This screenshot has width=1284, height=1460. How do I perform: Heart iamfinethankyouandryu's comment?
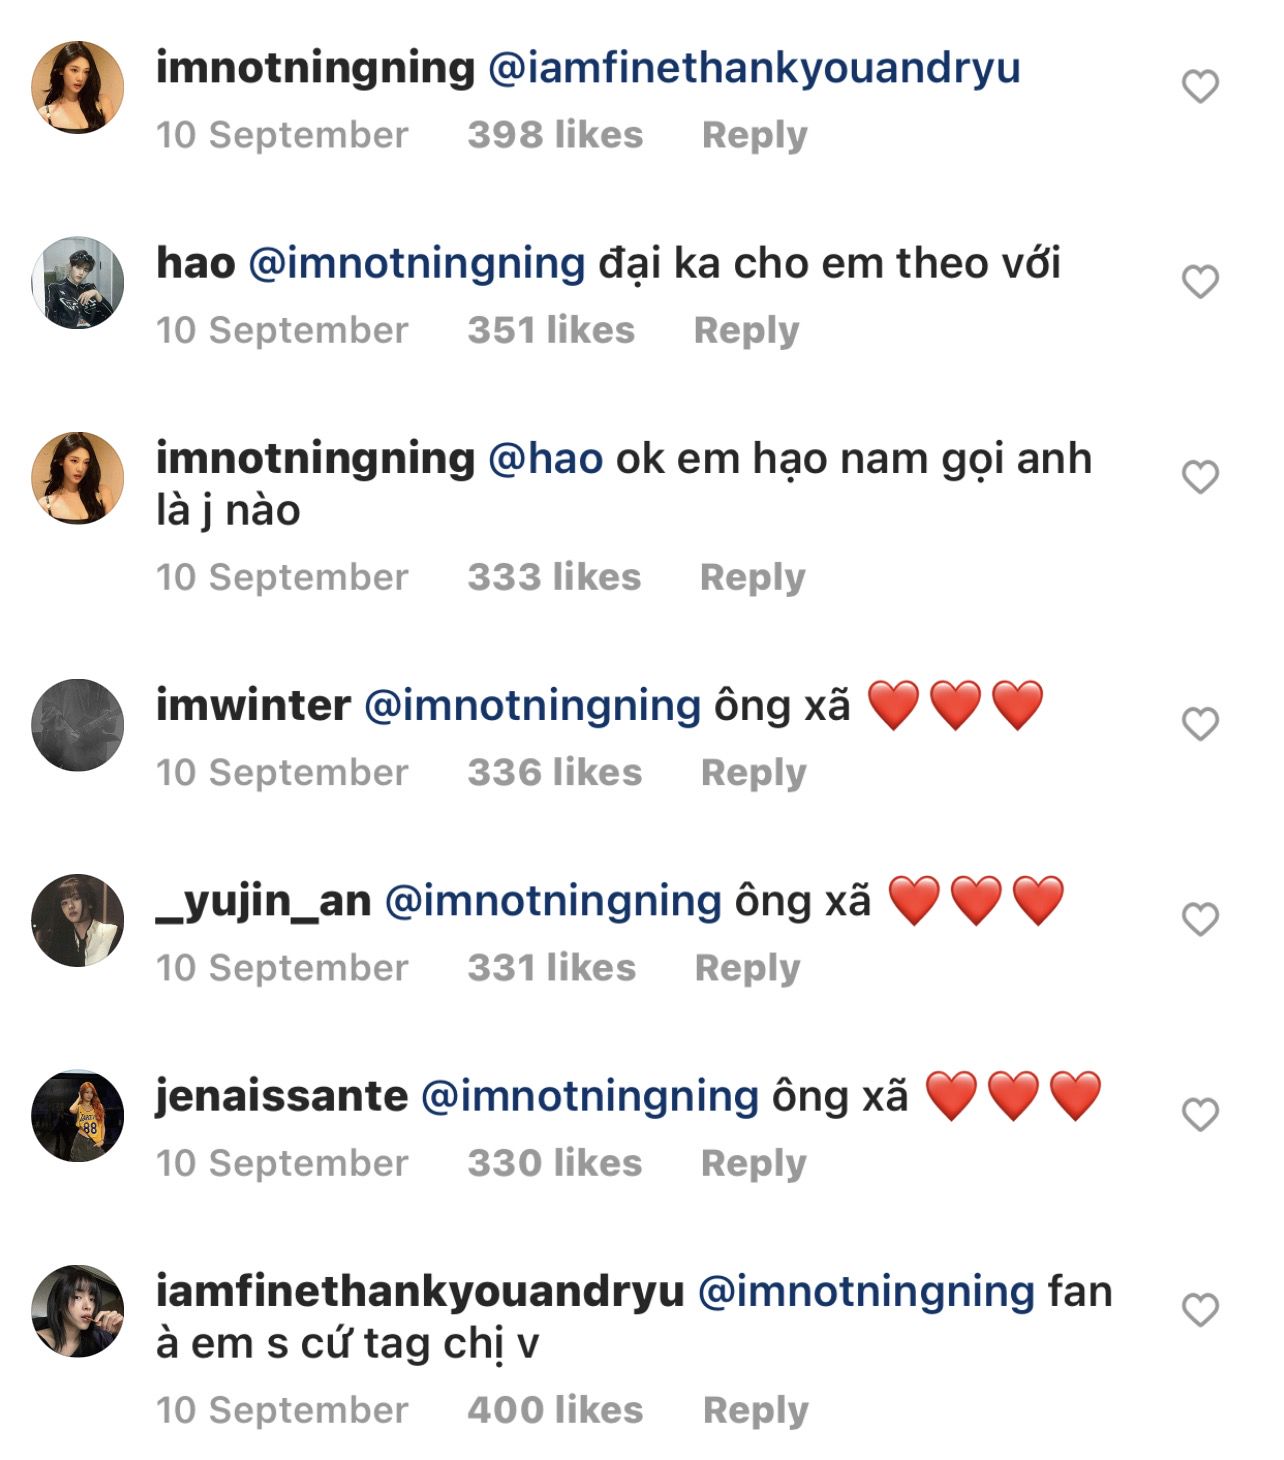pos(1200,1310)
